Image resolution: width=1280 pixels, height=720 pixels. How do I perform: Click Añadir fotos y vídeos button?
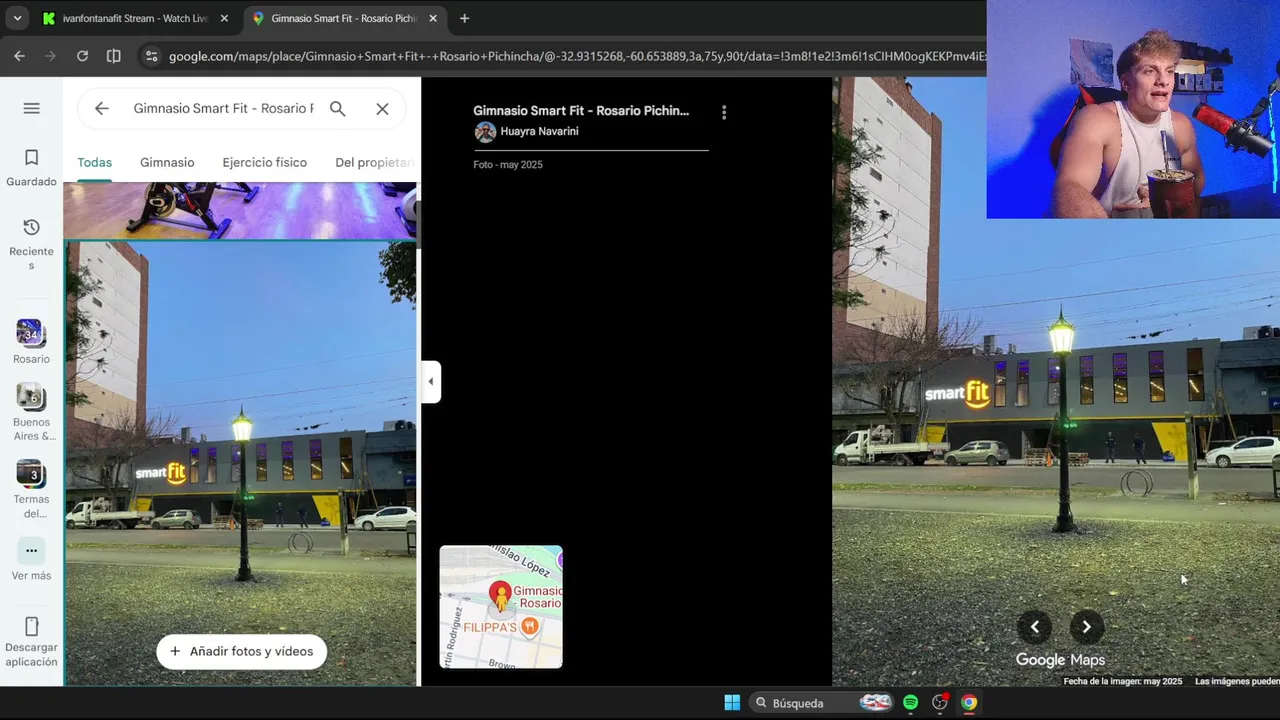[241, 651]
